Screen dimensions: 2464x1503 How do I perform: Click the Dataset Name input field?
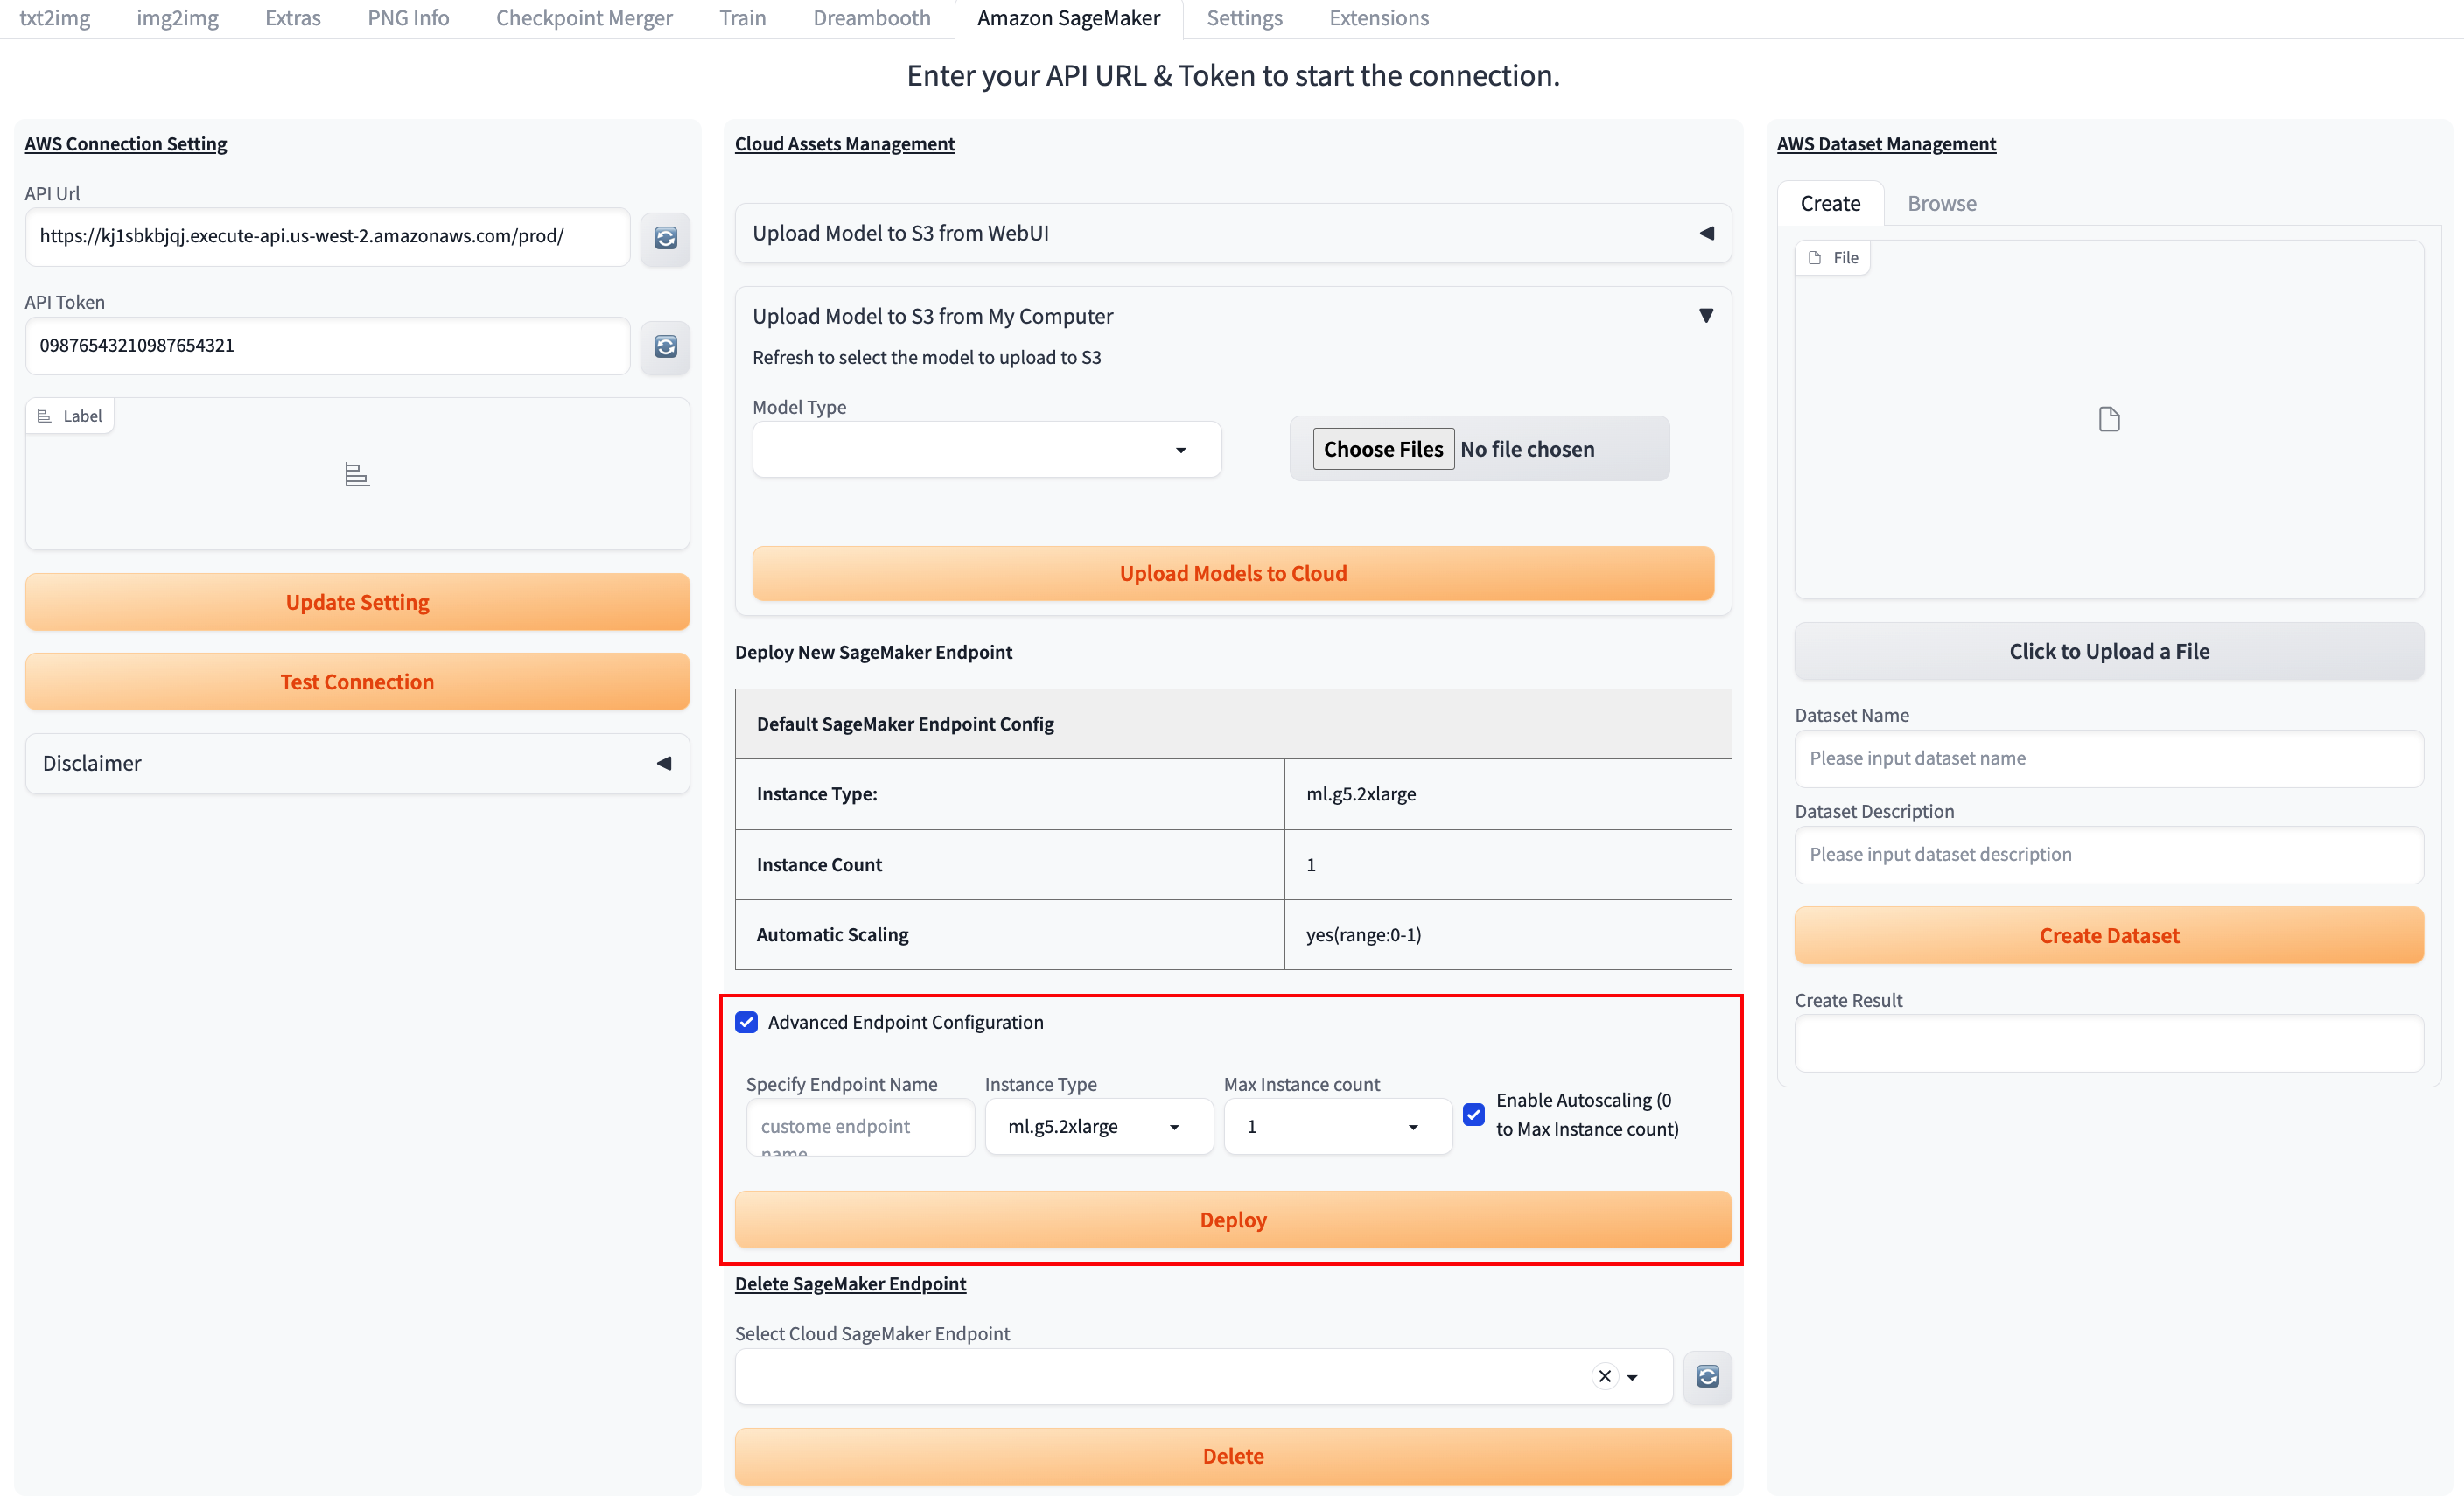[x=2108, y=758]
